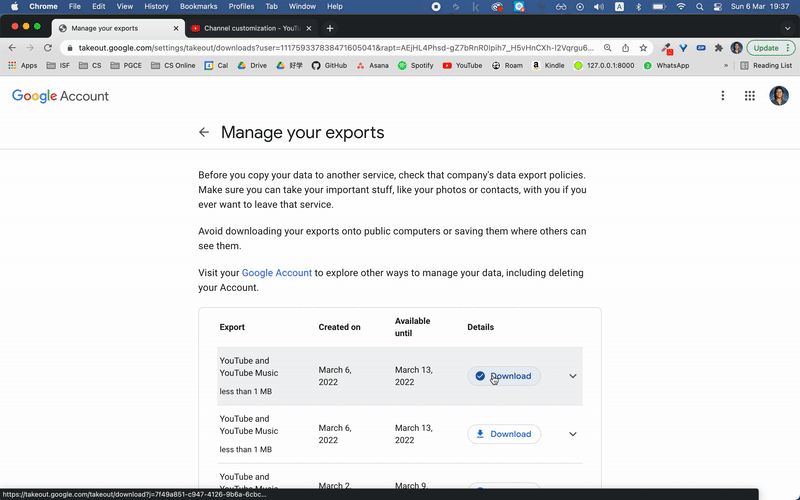Image resolution: width=800 pixels, height=500 pixels.
Task: Open the Chrome extensions puzzle icon
Action: (x=718, y=47)
